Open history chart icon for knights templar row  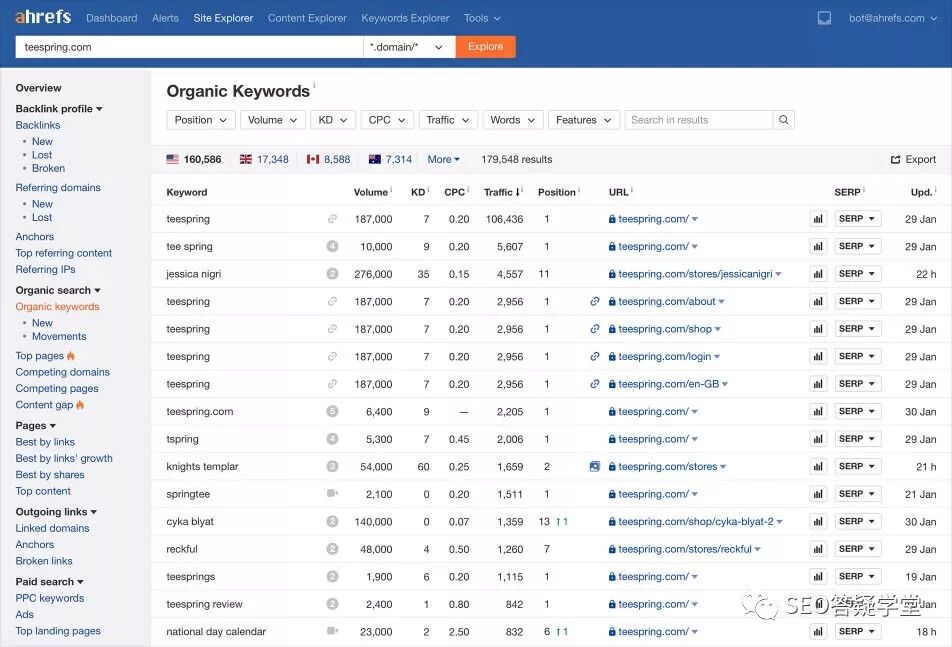coord(818,467)
